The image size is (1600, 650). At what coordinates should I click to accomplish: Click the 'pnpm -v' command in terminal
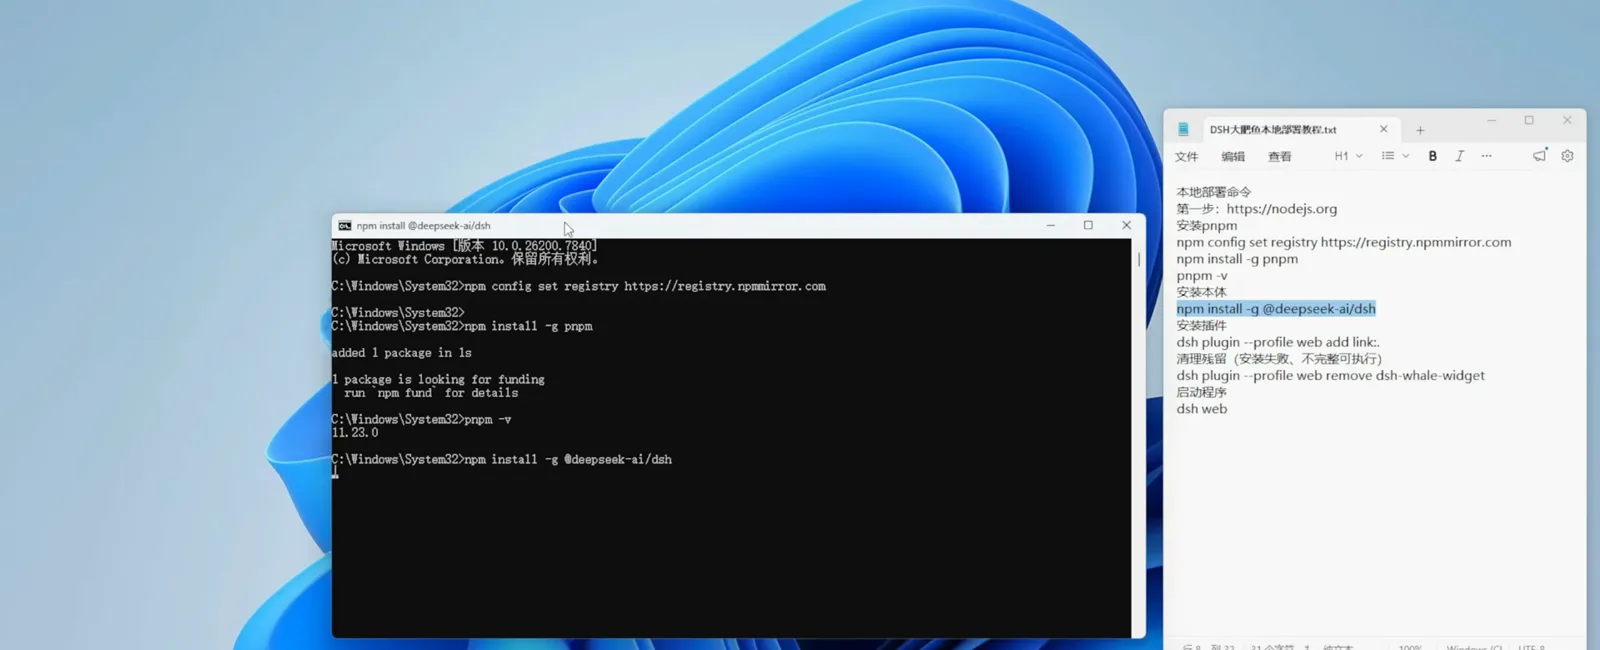[x=488, y=420]
